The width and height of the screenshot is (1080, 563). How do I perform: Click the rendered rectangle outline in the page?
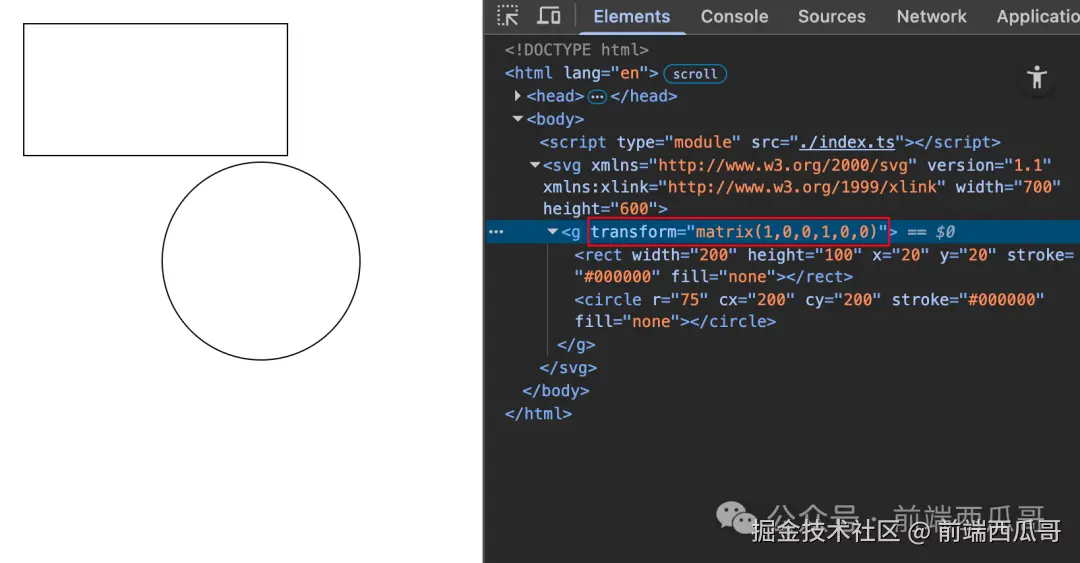tap(155, 90)
